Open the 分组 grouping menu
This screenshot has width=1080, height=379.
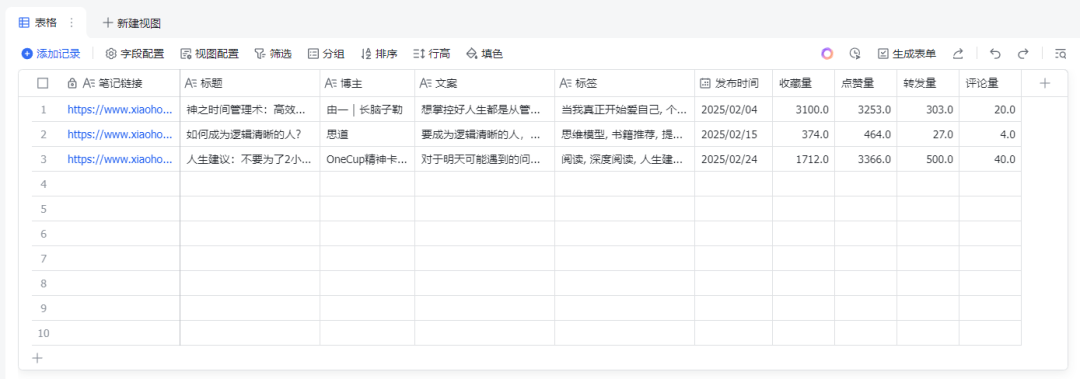click(x=326, y=54)
